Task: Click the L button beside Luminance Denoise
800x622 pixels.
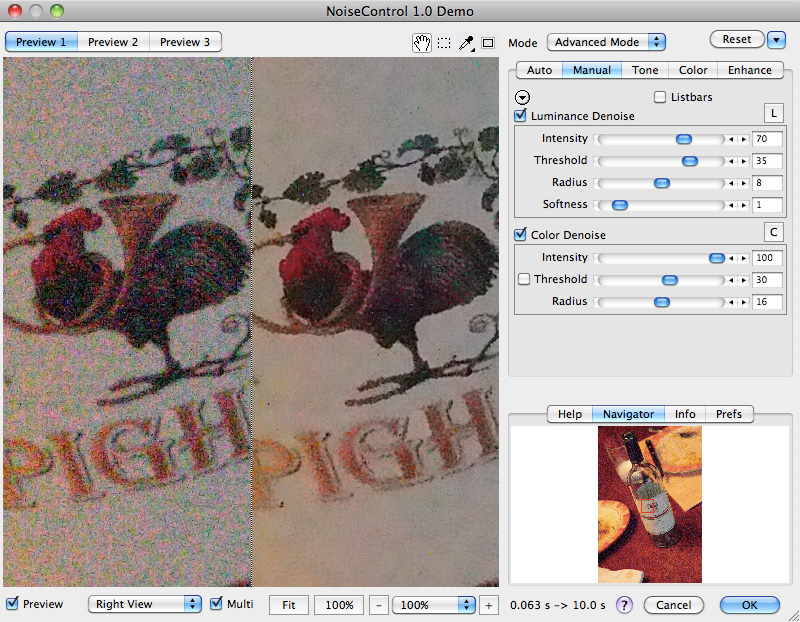Action: [x=773, y=113]
